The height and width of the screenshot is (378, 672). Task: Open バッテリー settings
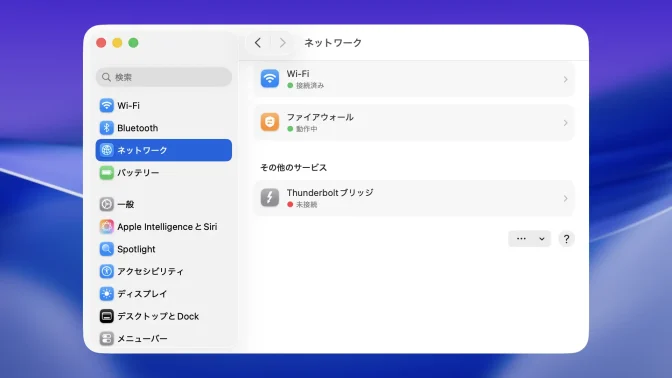[x=164, y=172]
